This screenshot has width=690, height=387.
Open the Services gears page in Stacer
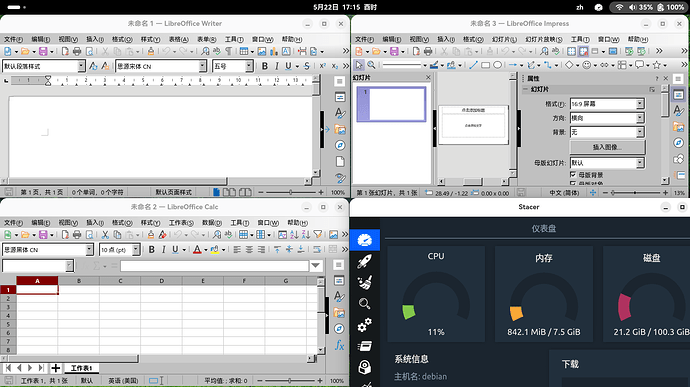pyautogui.click(x=364, y=325)
